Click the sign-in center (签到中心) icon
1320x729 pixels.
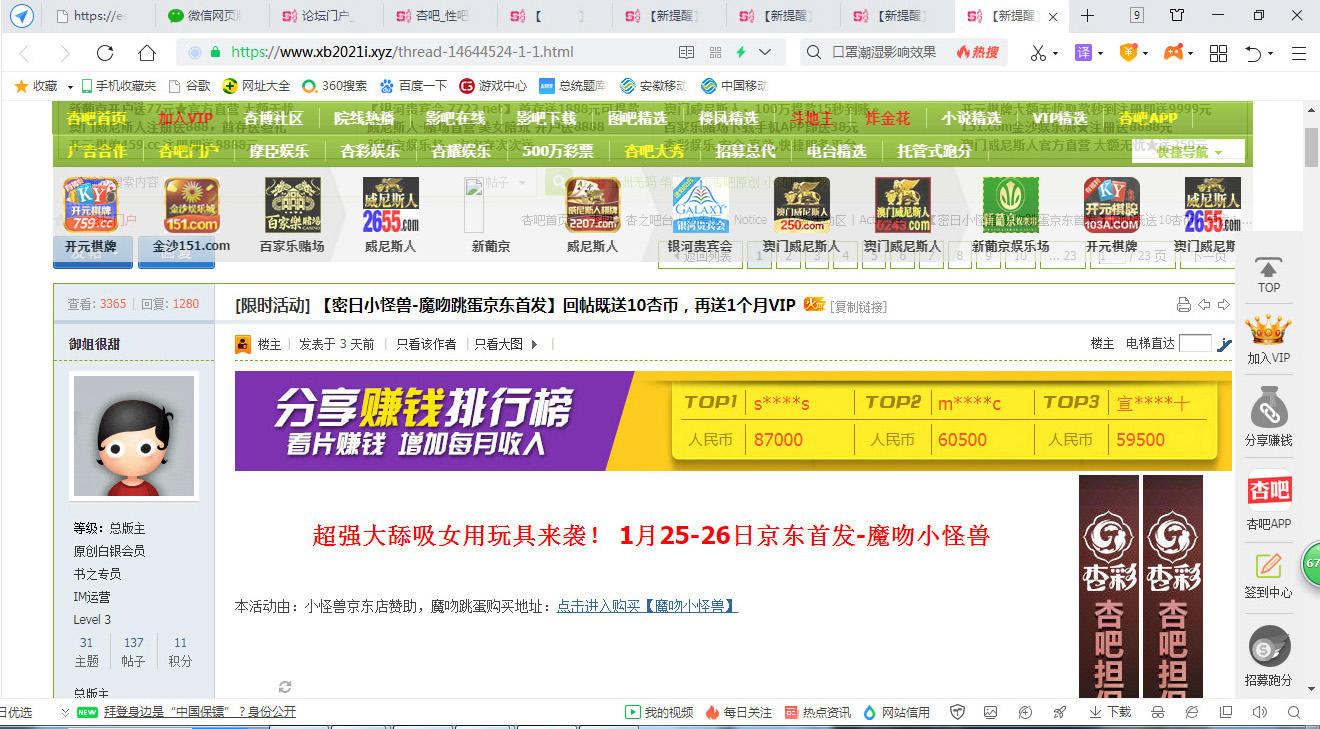(x=1268, y=574)
